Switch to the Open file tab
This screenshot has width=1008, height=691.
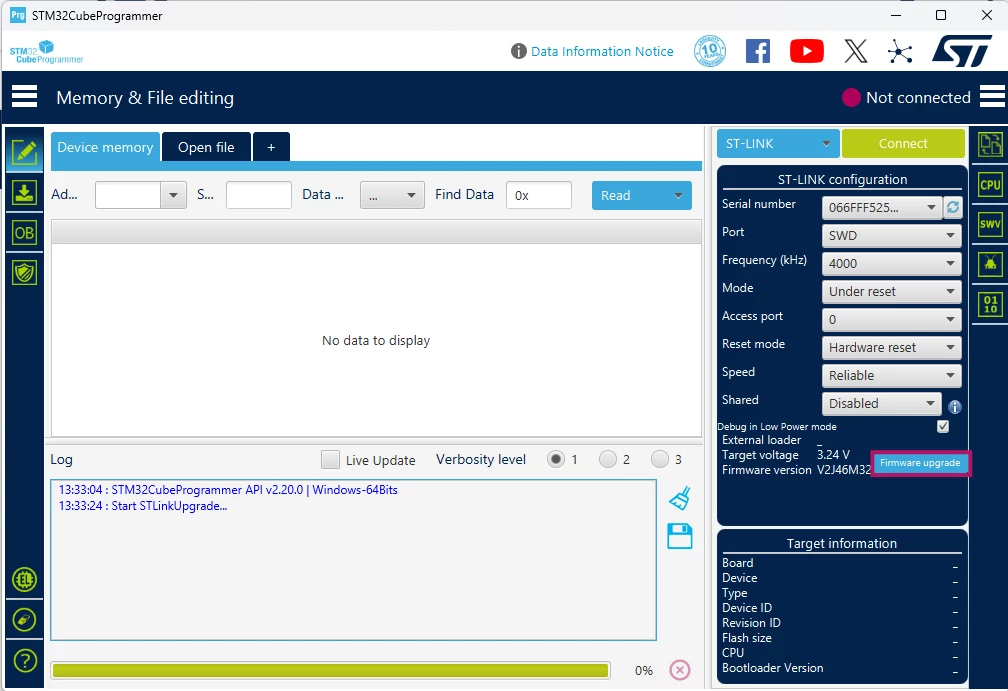pyautogui.click(x=206, y=147)
